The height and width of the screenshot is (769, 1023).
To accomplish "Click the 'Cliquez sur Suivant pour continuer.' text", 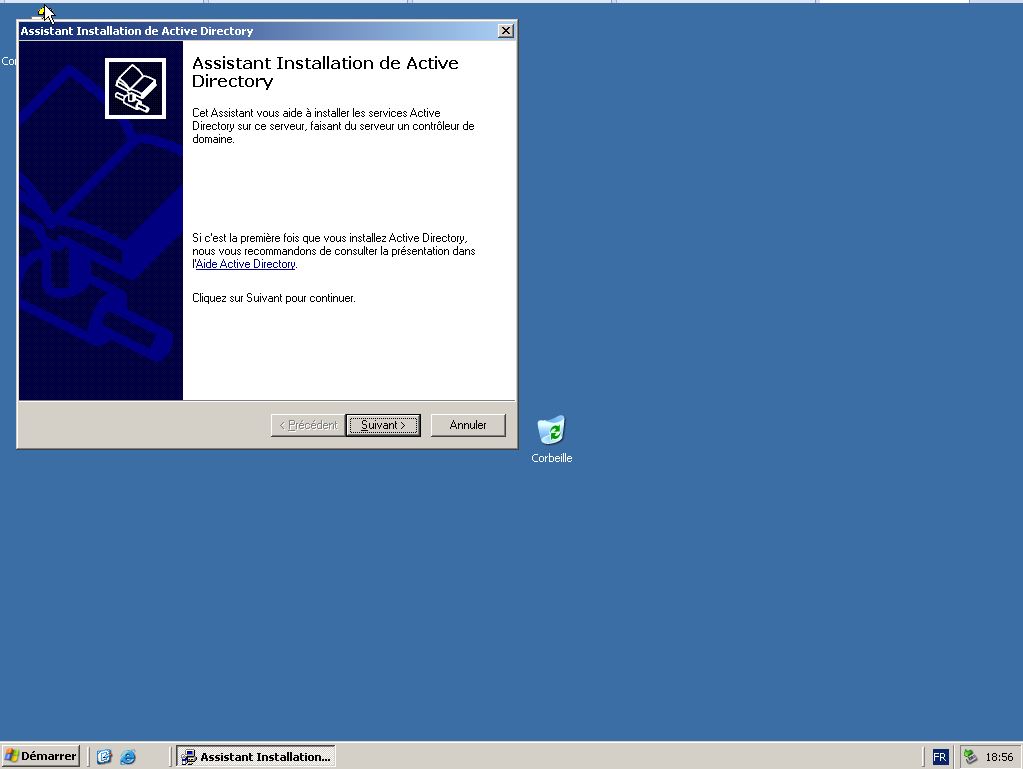I will [274, 298].
